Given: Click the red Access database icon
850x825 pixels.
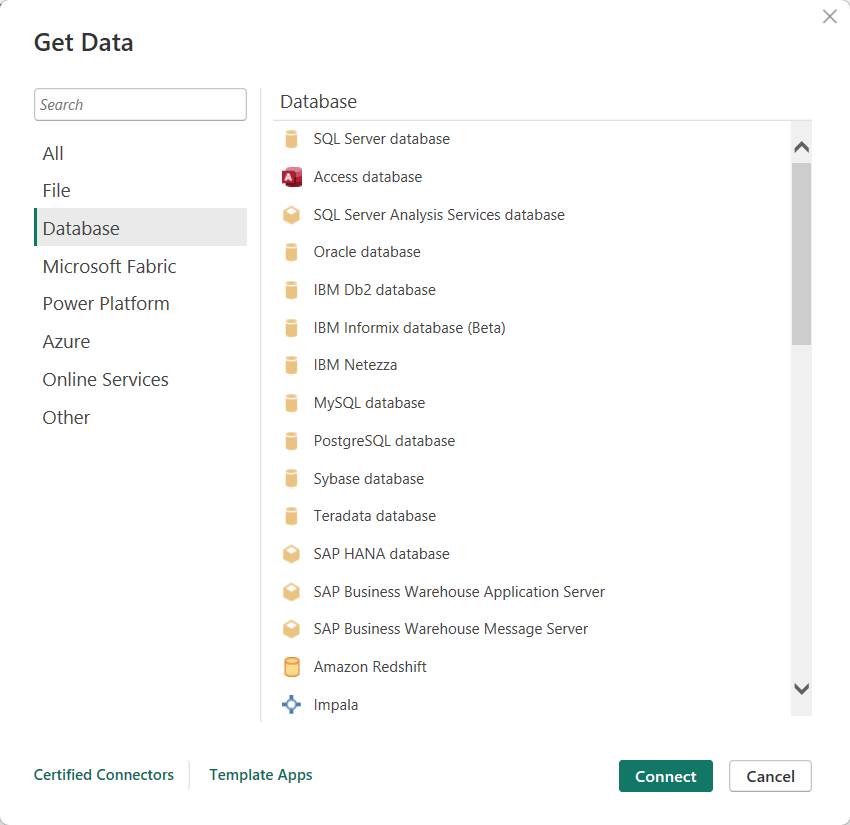Looking at the screenshot, I should point(292,177).
